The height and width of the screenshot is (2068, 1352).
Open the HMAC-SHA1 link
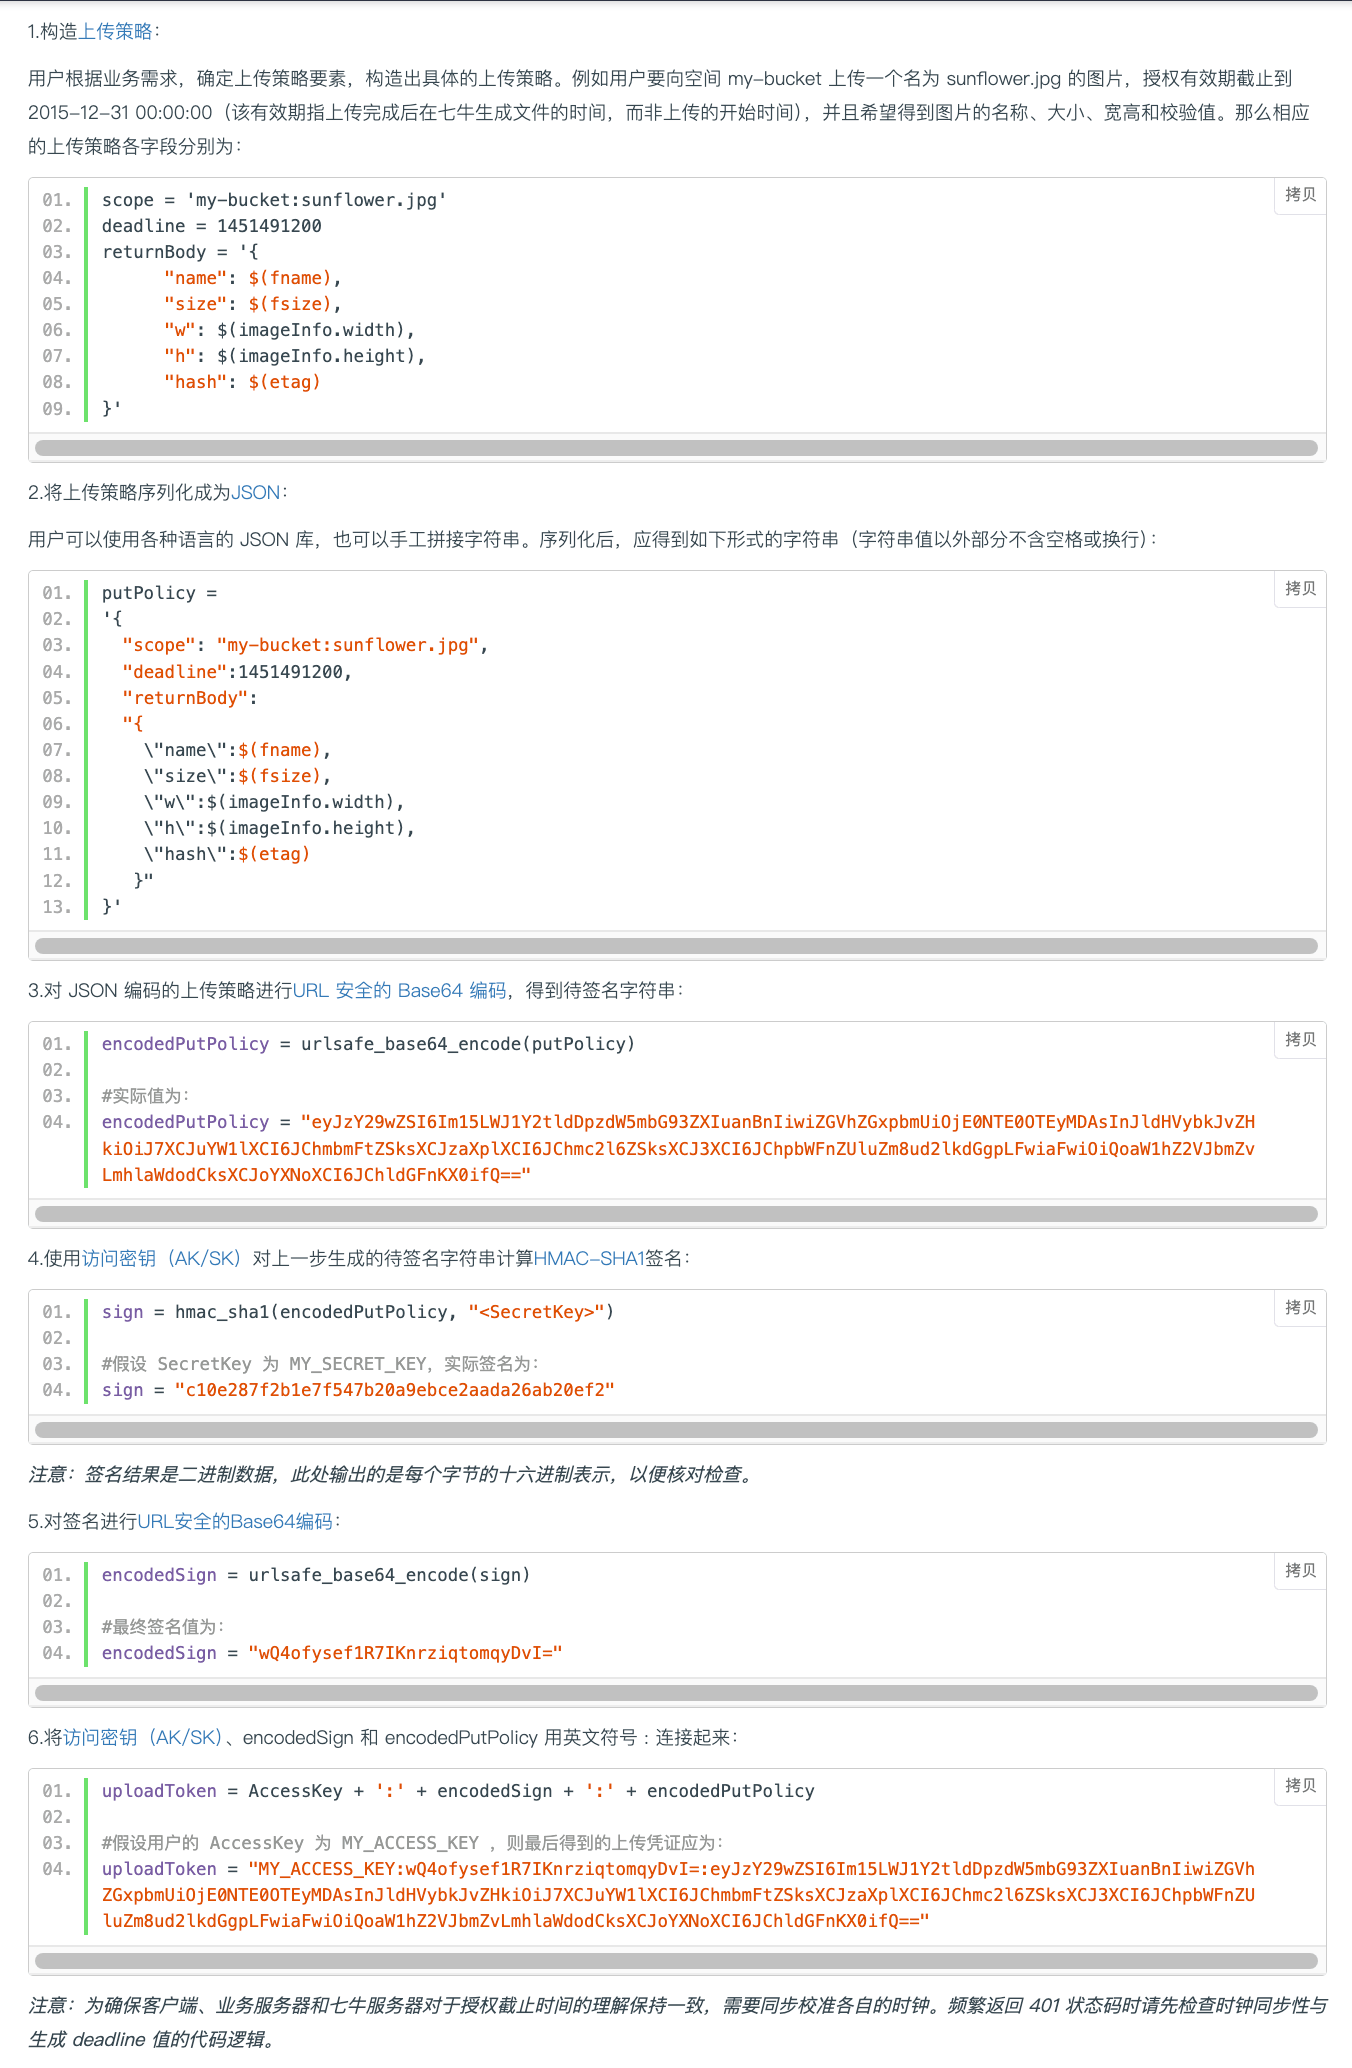pos(589,1258)
